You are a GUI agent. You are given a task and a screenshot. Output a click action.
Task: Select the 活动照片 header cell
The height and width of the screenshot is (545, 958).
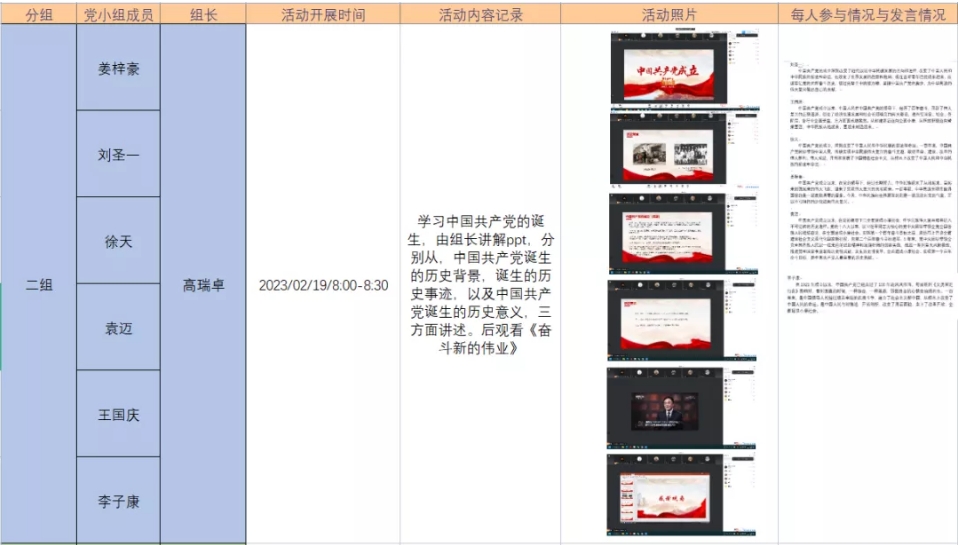(x=669, y=15)
